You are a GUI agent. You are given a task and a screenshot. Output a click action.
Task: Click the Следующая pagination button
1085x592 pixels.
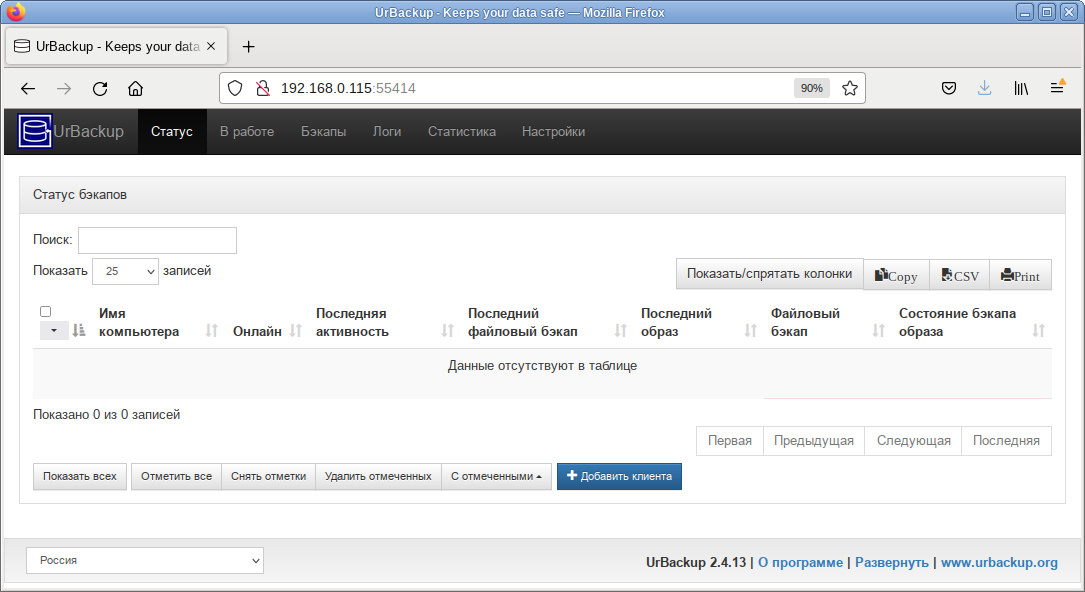click(x=913, y=441)
